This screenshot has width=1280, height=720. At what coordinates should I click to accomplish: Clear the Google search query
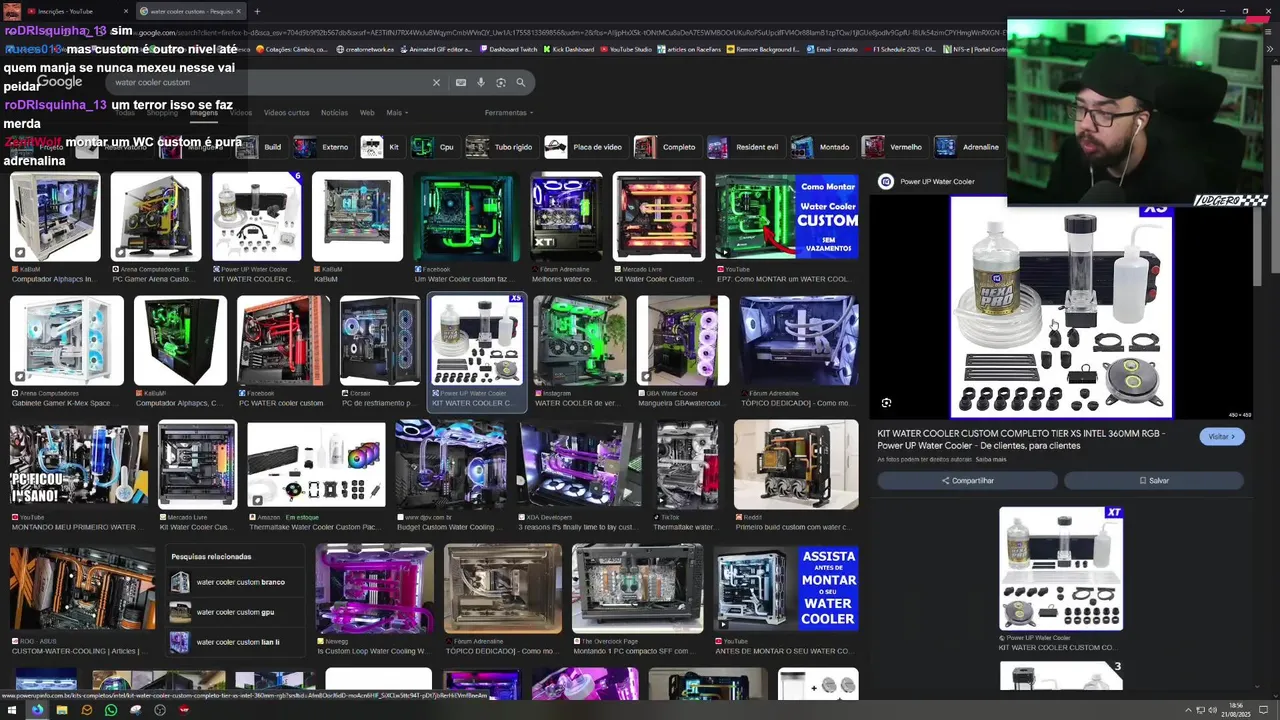[436, 83]
